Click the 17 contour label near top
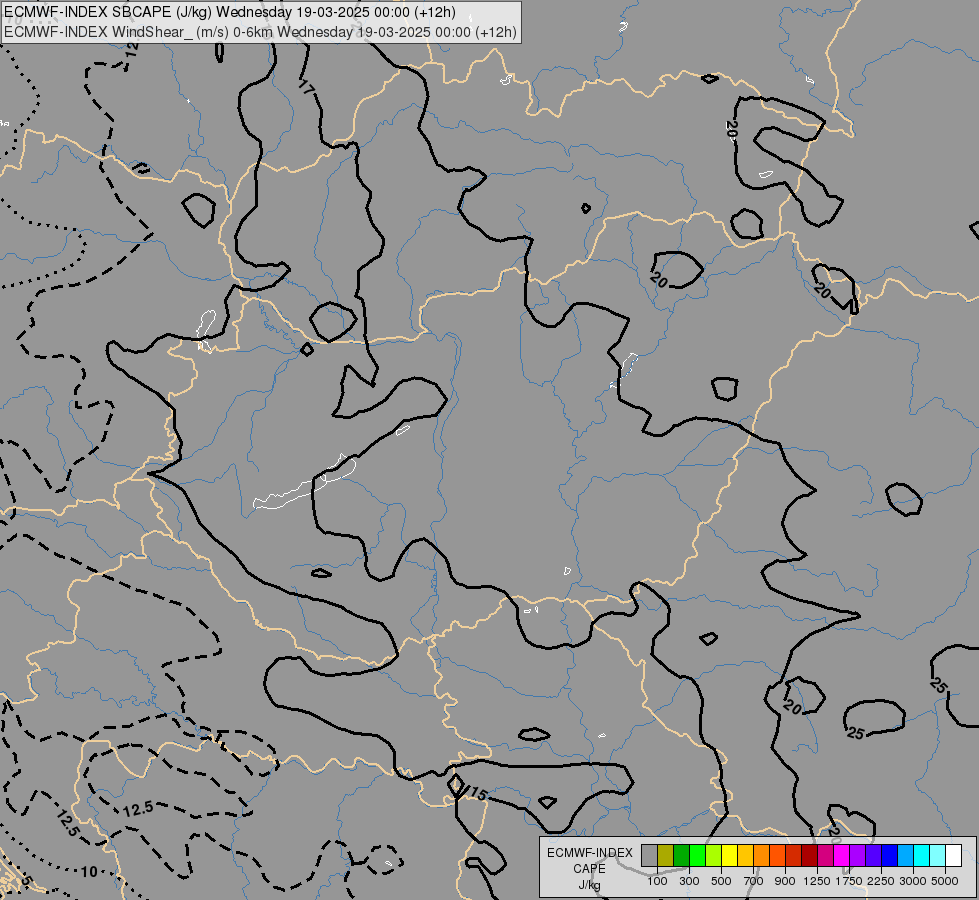Image resolution: width=979 pixels, height=900 pixels. click(307, 87)
